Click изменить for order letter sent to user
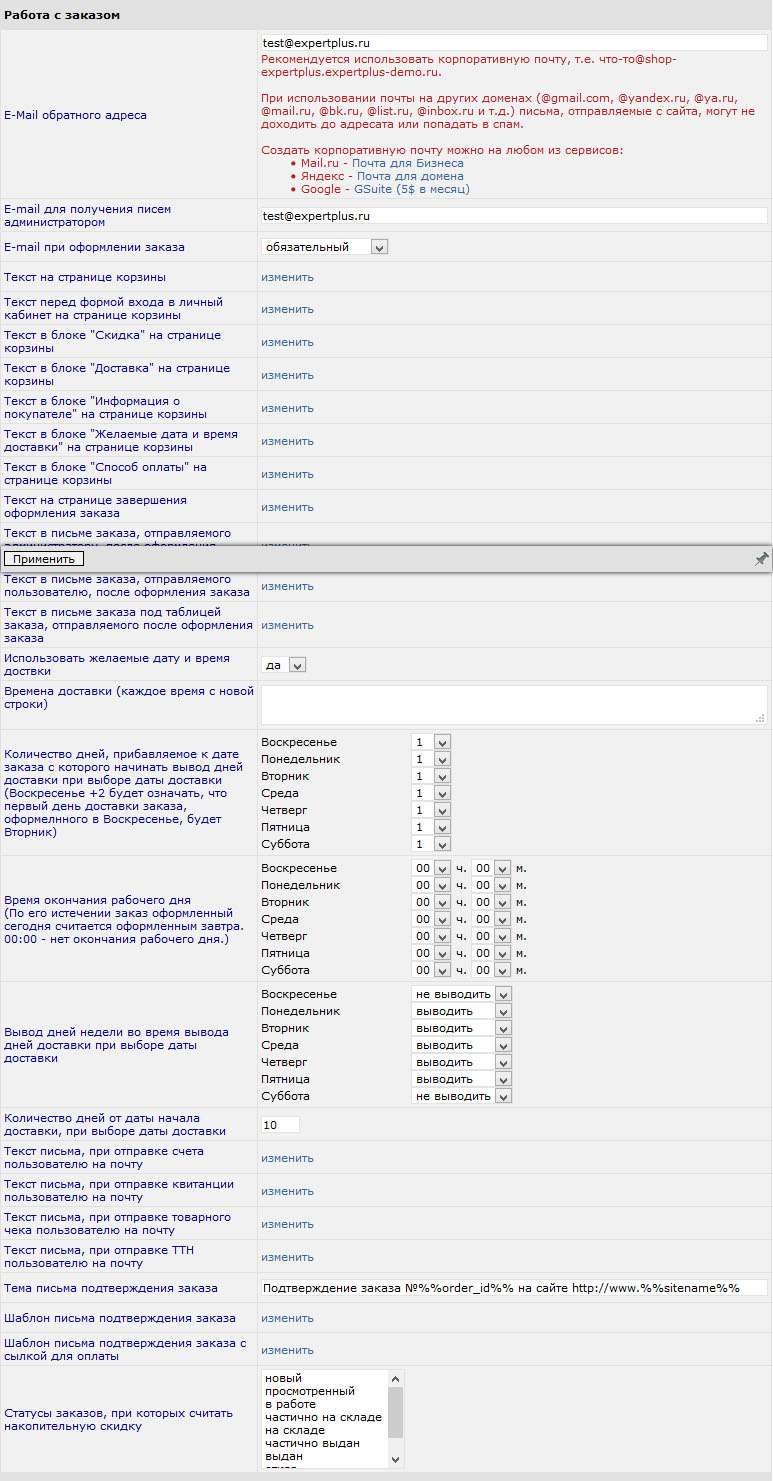Screen dimensions: 773x1481 tap(287, 586)
